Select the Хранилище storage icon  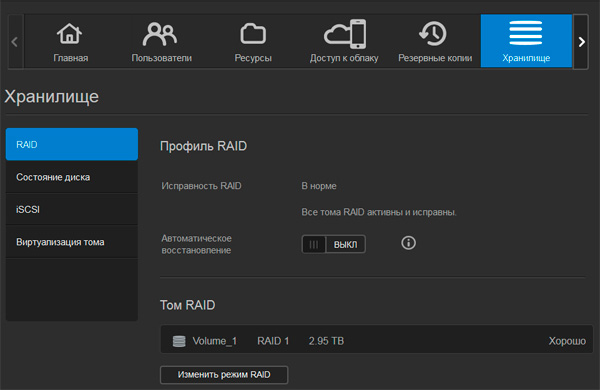(526, 33)
